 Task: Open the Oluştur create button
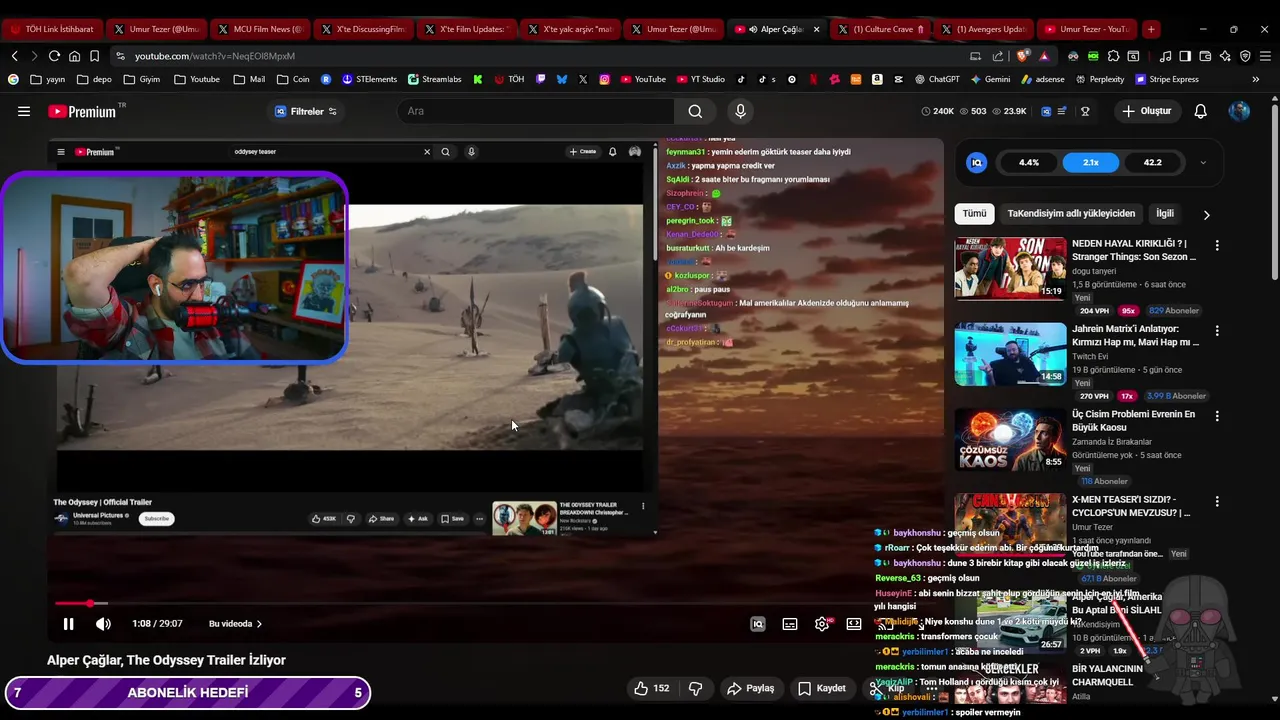1146,111
